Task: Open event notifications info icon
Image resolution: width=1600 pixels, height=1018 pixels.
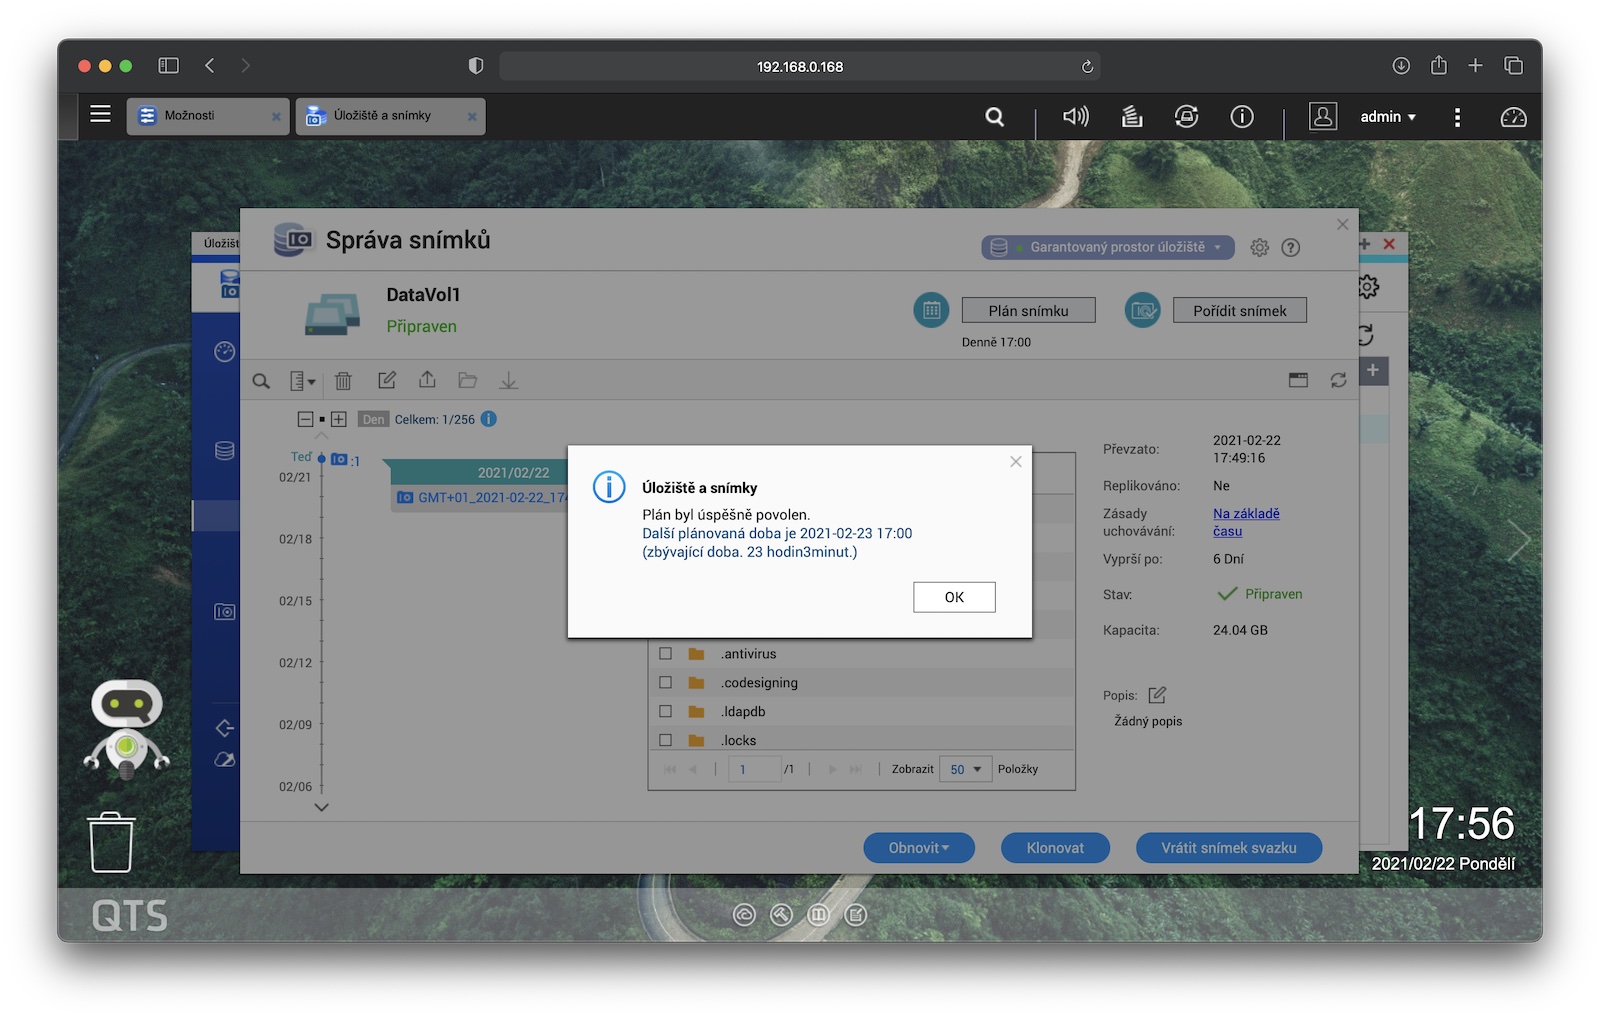Action: [x=1242, y=117]
